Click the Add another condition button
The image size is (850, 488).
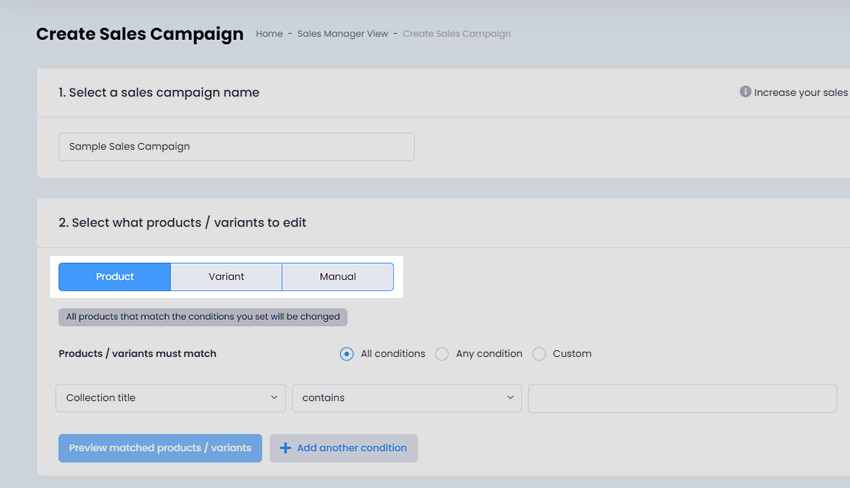pyautogui.click(x=344, y=448)
